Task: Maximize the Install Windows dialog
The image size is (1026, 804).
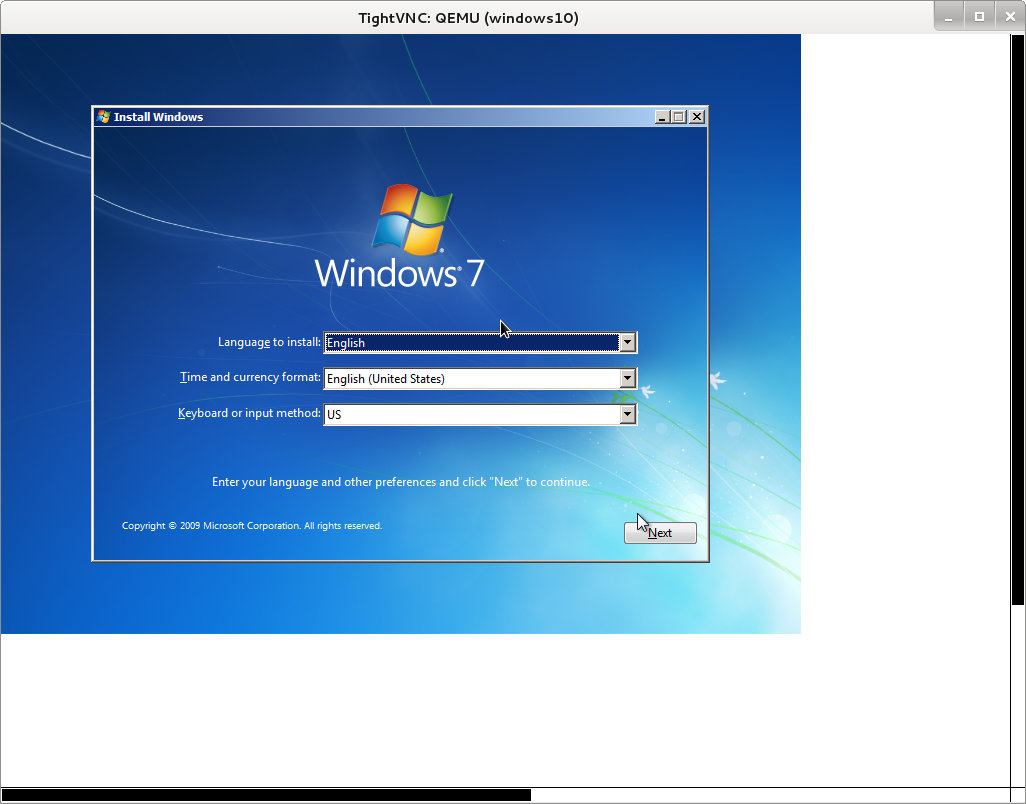Action: pyautogui.click(x=679, y=117)
